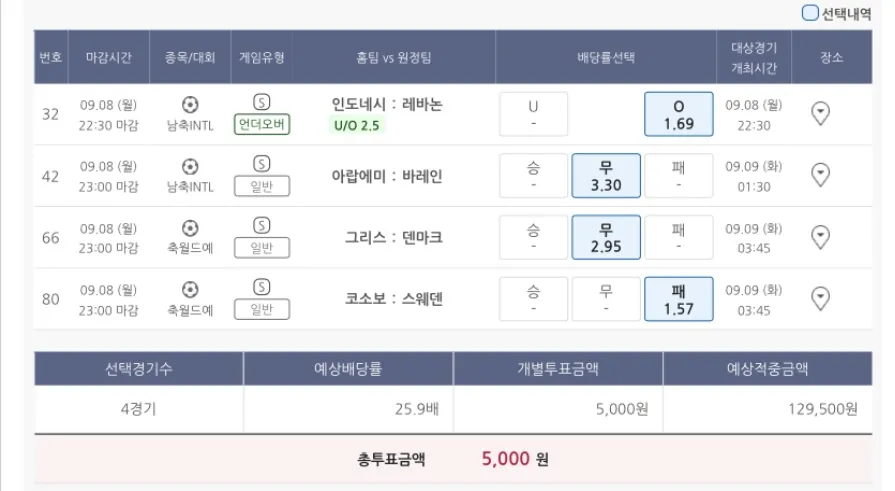Select 승 for 아랍에미 vs 바레인
The height and width of the screenshot is (491, 895).
533,176
